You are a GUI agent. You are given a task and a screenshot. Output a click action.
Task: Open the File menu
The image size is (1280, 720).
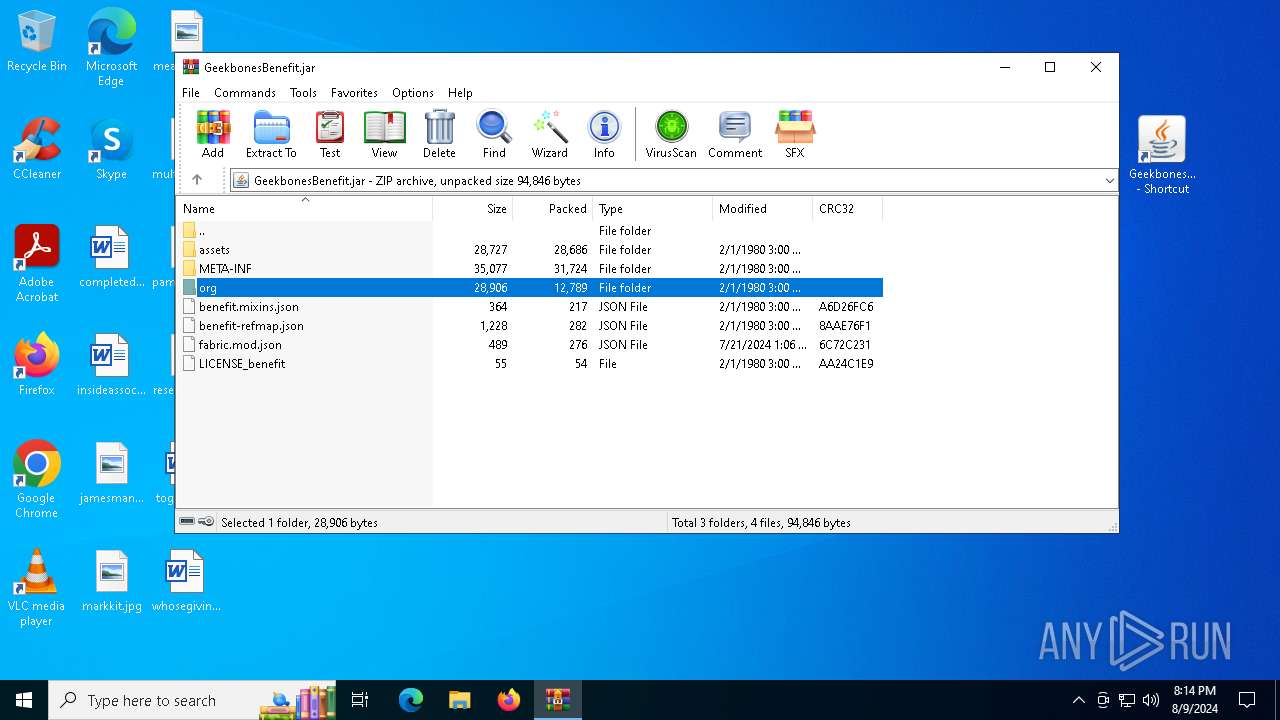(x=190, y=92)
